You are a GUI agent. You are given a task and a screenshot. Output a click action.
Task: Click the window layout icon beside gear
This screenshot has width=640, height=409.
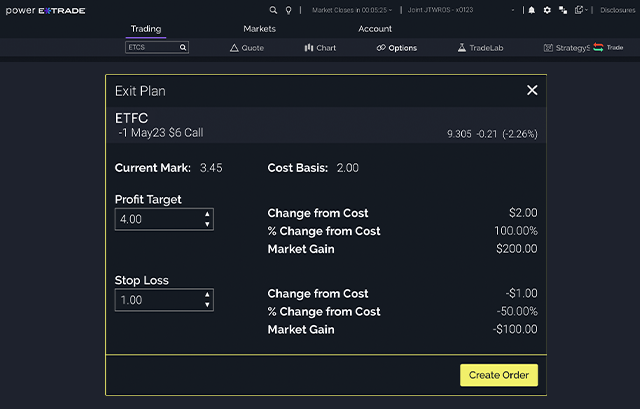pyautogui.click(x=563, y=10)
